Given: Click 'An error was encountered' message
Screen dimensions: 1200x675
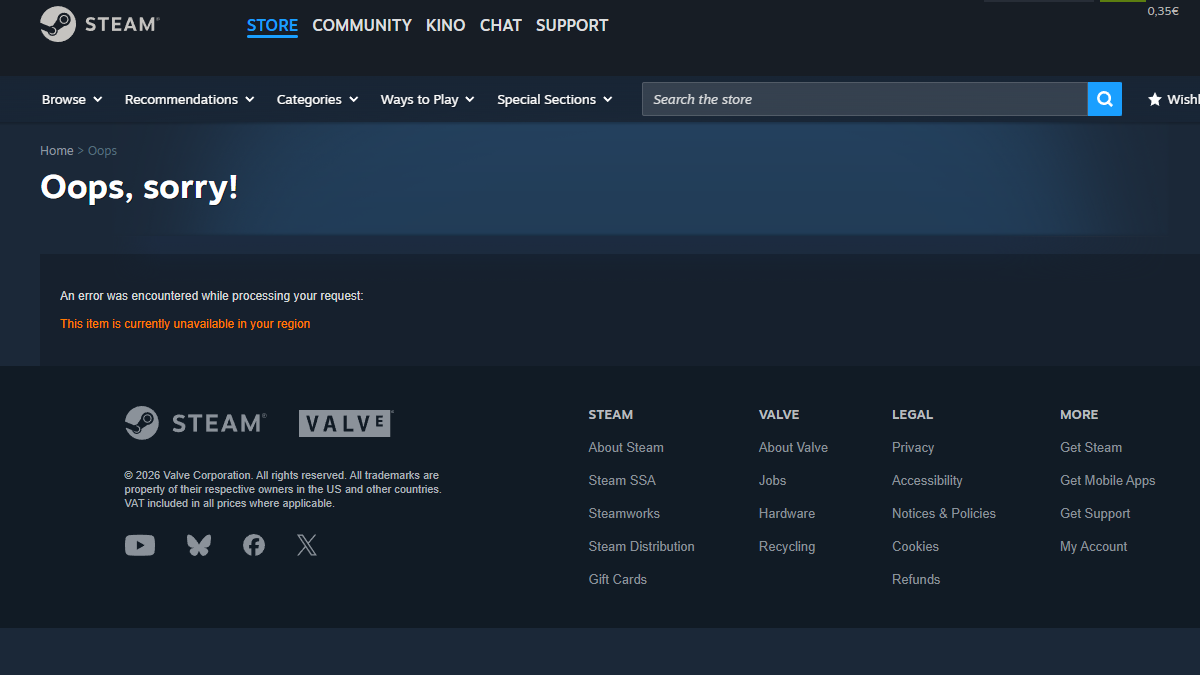Looking at the screenshot, I should 212,296.
